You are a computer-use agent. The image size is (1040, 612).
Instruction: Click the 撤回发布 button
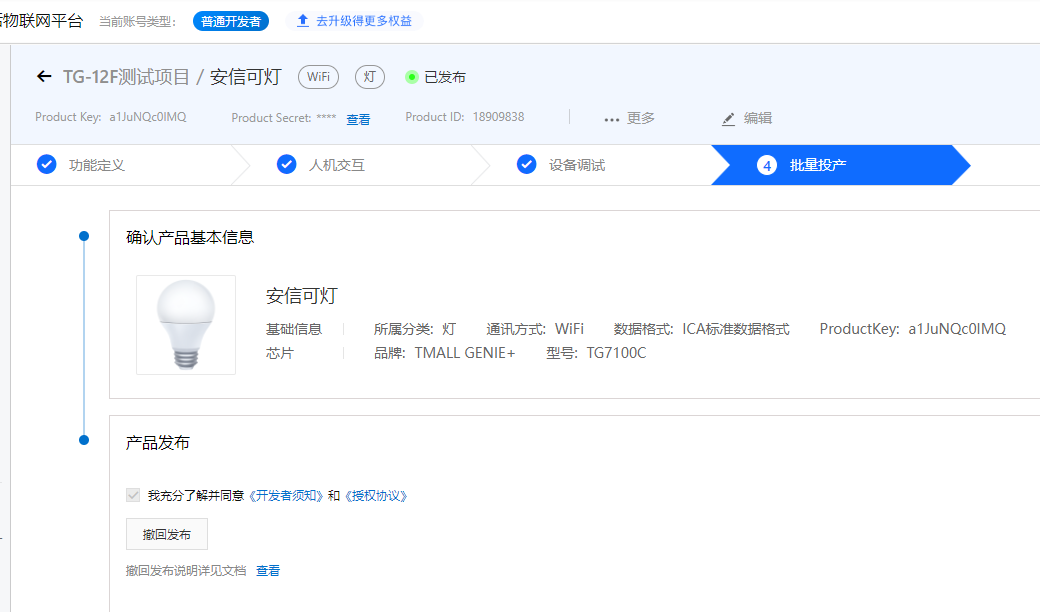coord(166,534)
